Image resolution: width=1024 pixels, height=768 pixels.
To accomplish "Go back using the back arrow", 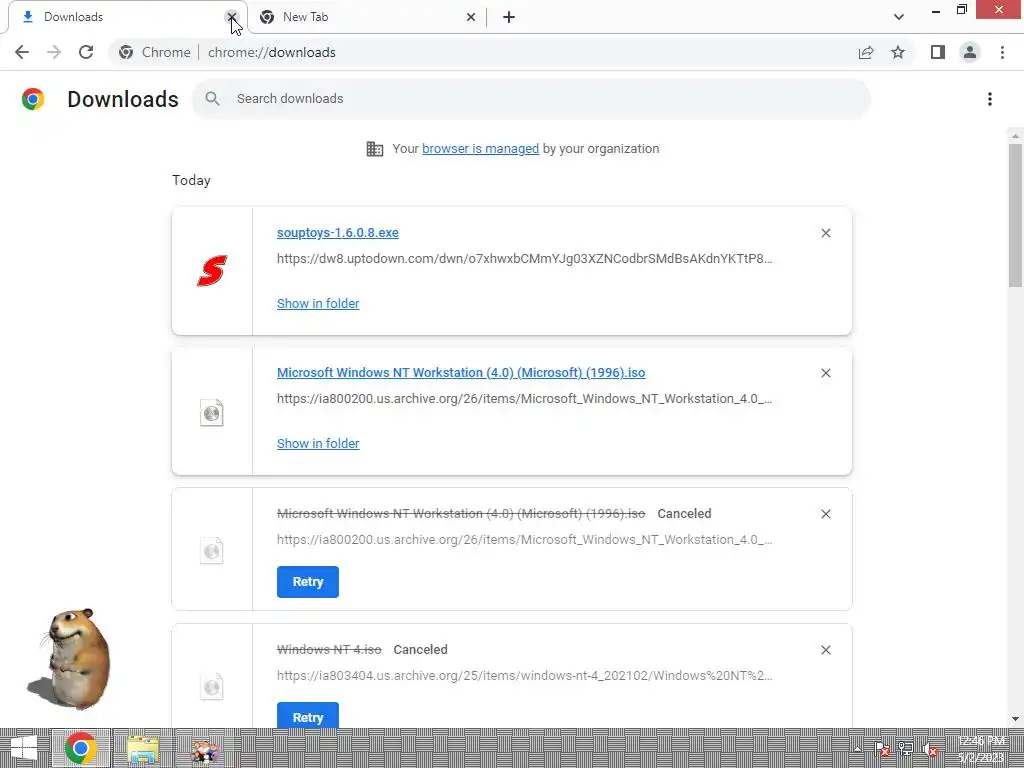I will (x=22, y=52).
